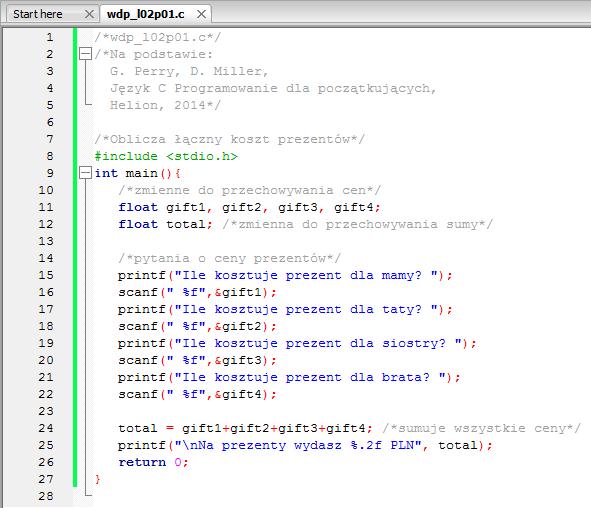Click the comment 'zmienna do przechowywania sumy'
Viewport: 591px width, 508px height.
coord(357,224)
